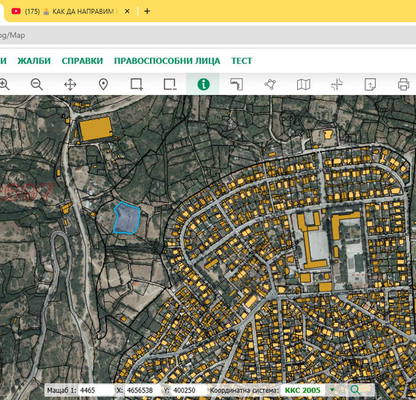Open the folded map layers icon
416x400 pixels.
[303, 85]
